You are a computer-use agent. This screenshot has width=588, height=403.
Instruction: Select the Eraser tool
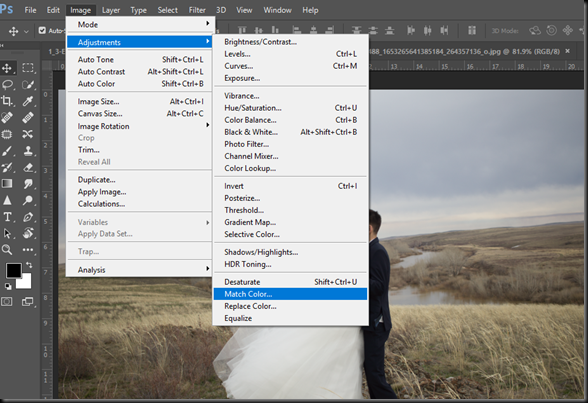pos(27,167)
